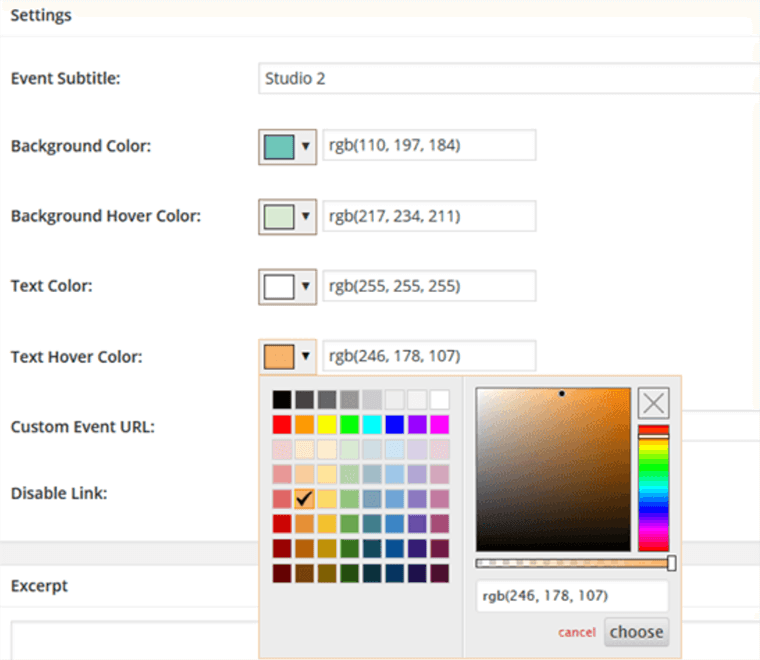
Task: Pick the pure red palette swatch
Action: pos(282,424)
